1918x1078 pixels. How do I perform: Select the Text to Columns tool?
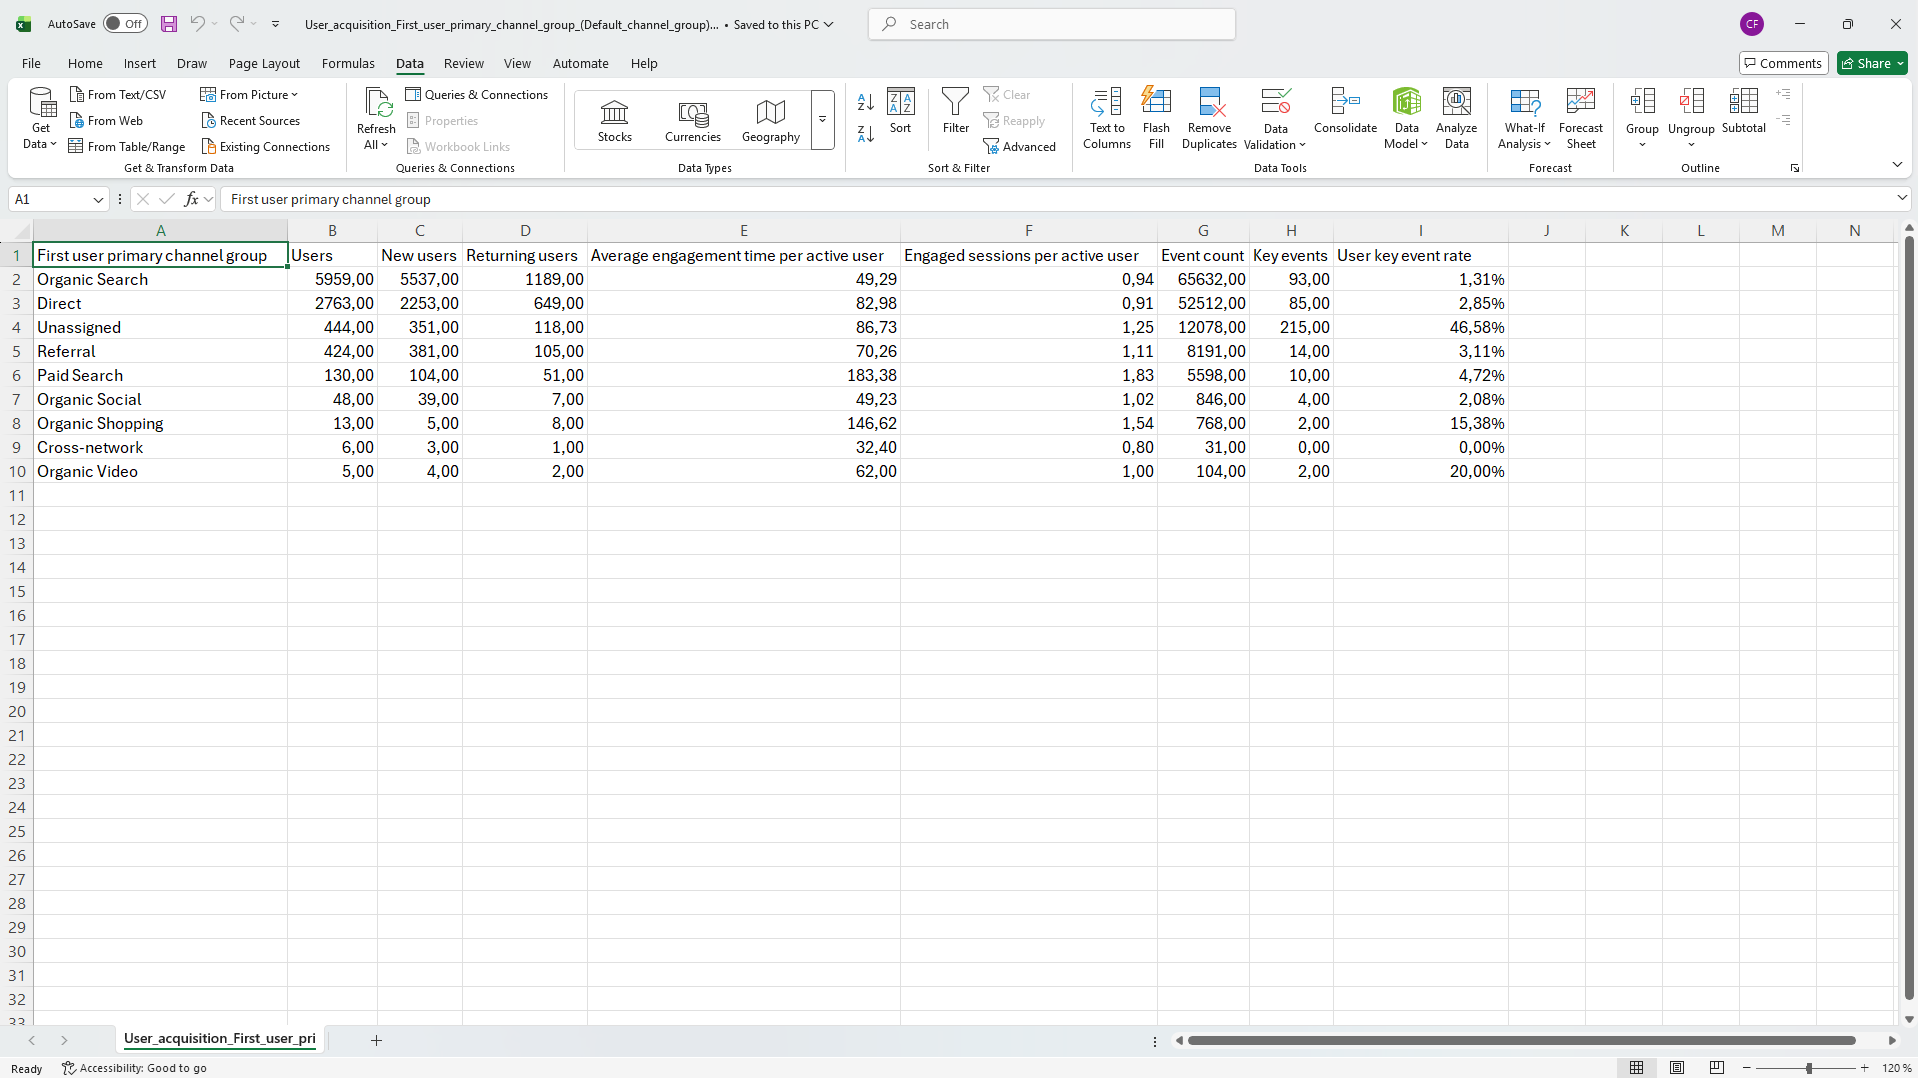(x=1105, y=117)
